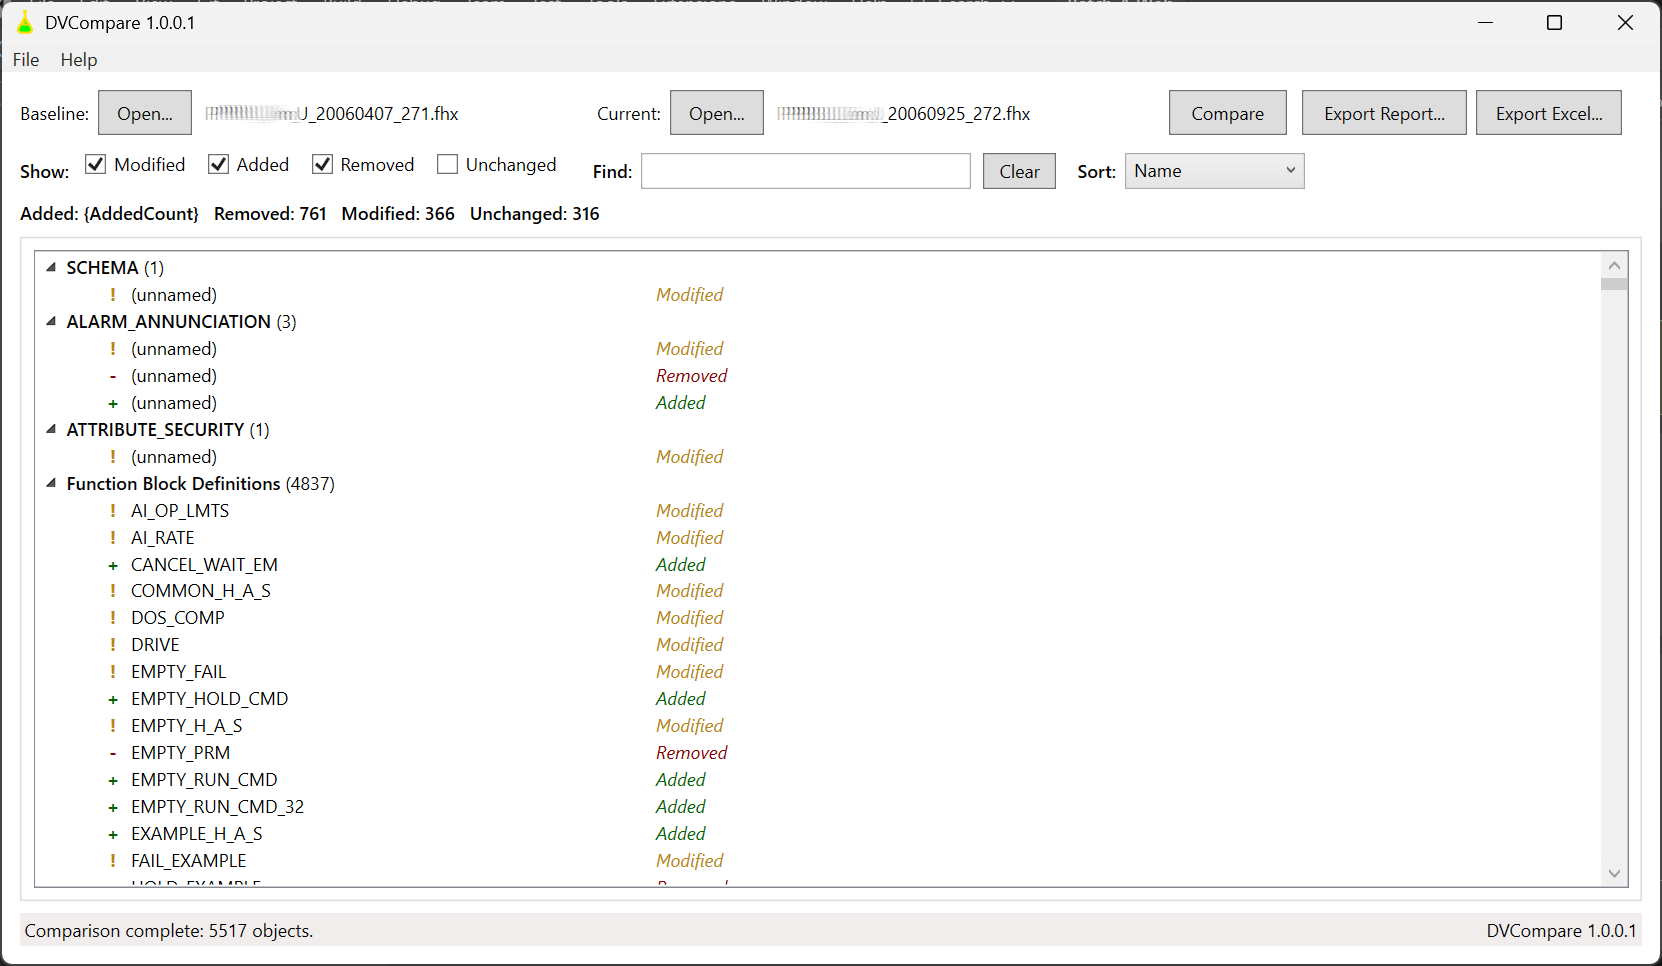Click the modified status icon beside AI_OP_LMTS
The image size is (1662, 966).
click(113, 511)
